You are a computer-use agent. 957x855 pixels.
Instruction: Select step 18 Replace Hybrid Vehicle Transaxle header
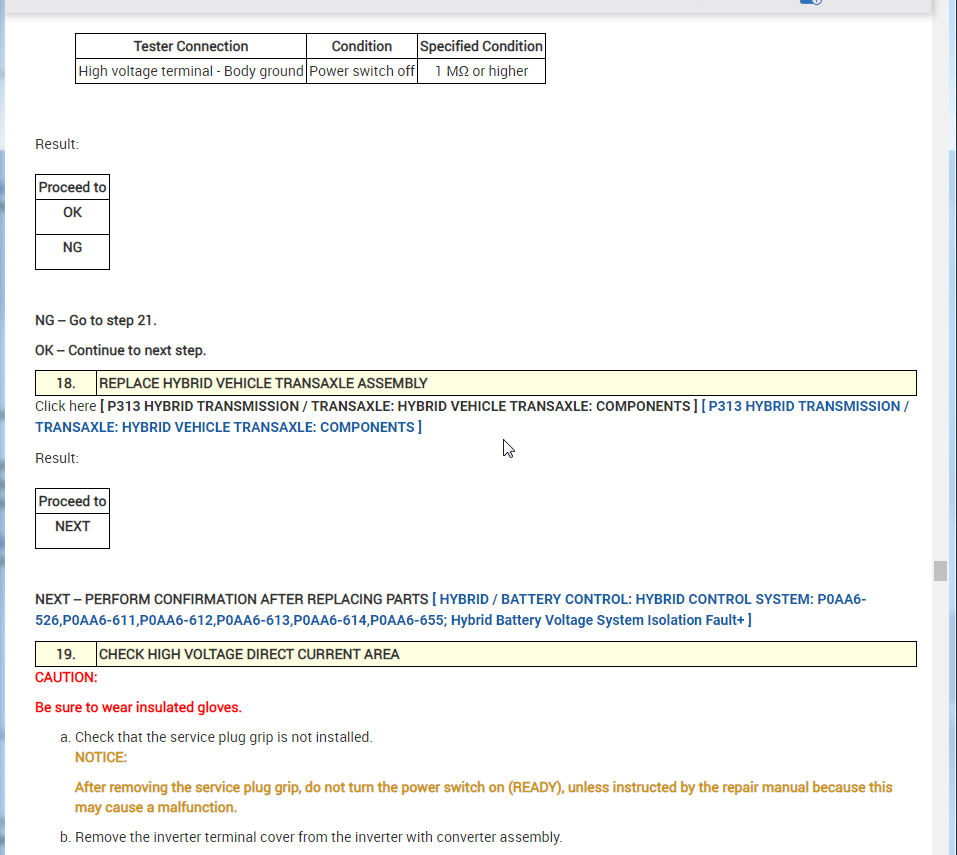[x=475, y=383]
